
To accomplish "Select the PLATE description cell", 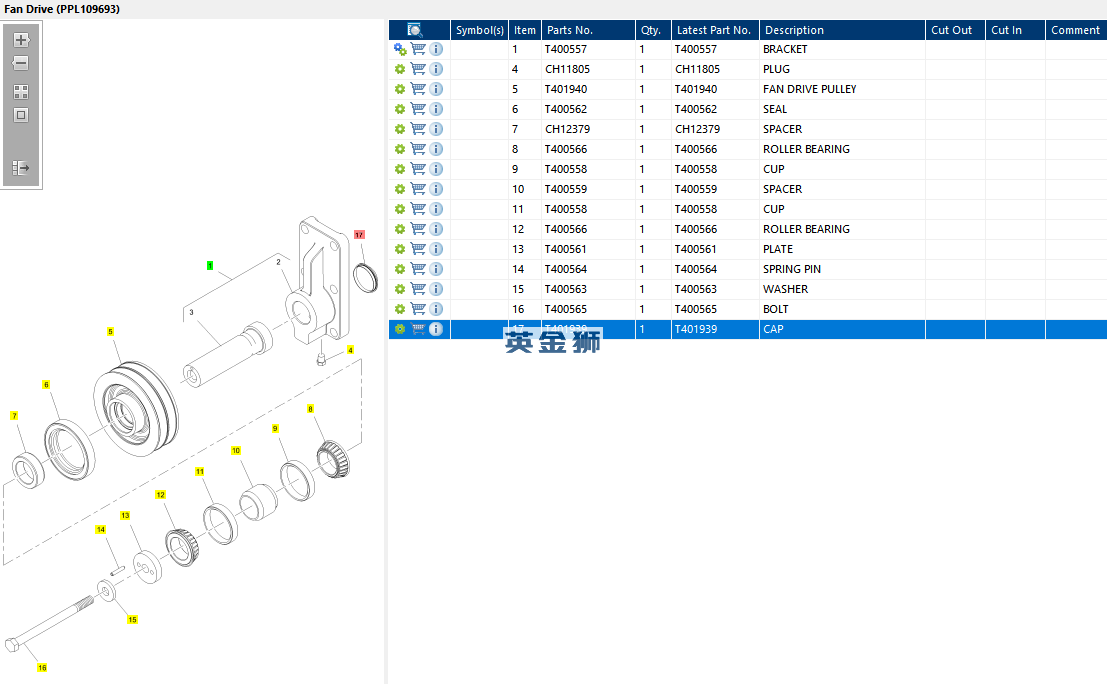I will [x=842, y=249].
